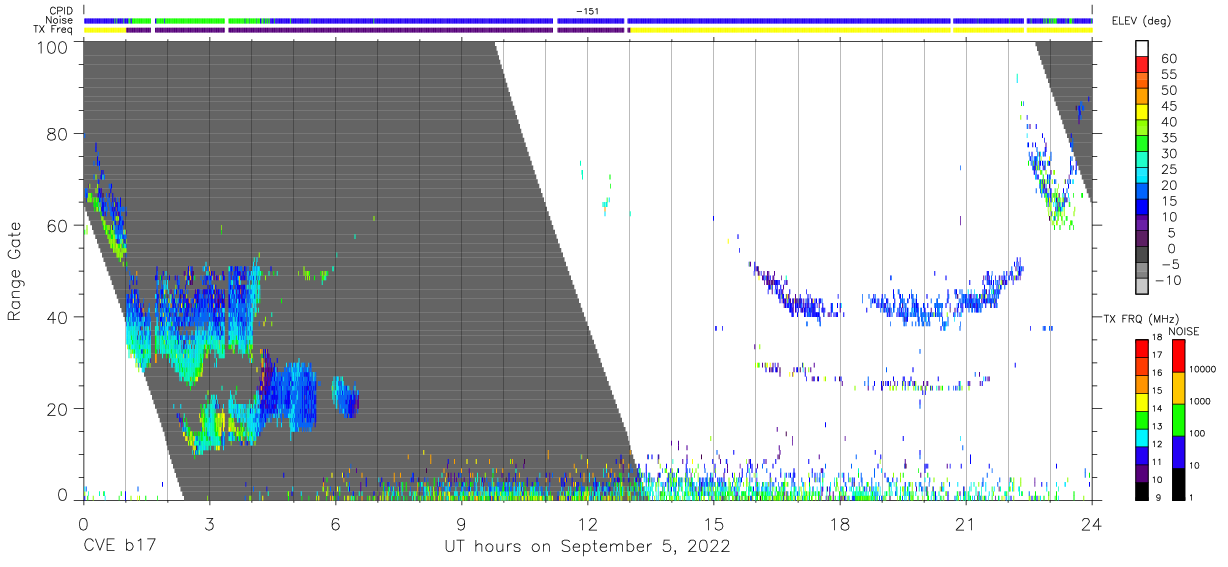Click the TX FRQ (MHz) colorbar title
The height and width of the screenshot is (567, 1228).
pyautogui.click(x=1139, y=318)
